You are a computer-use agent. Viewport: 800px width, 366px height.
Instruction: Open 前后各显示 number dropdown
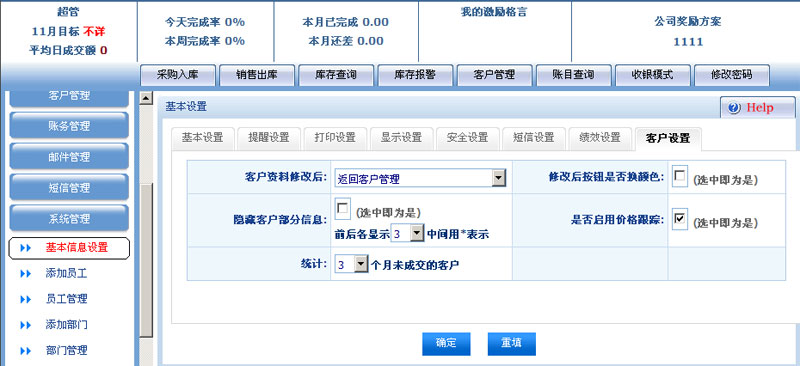408,234
